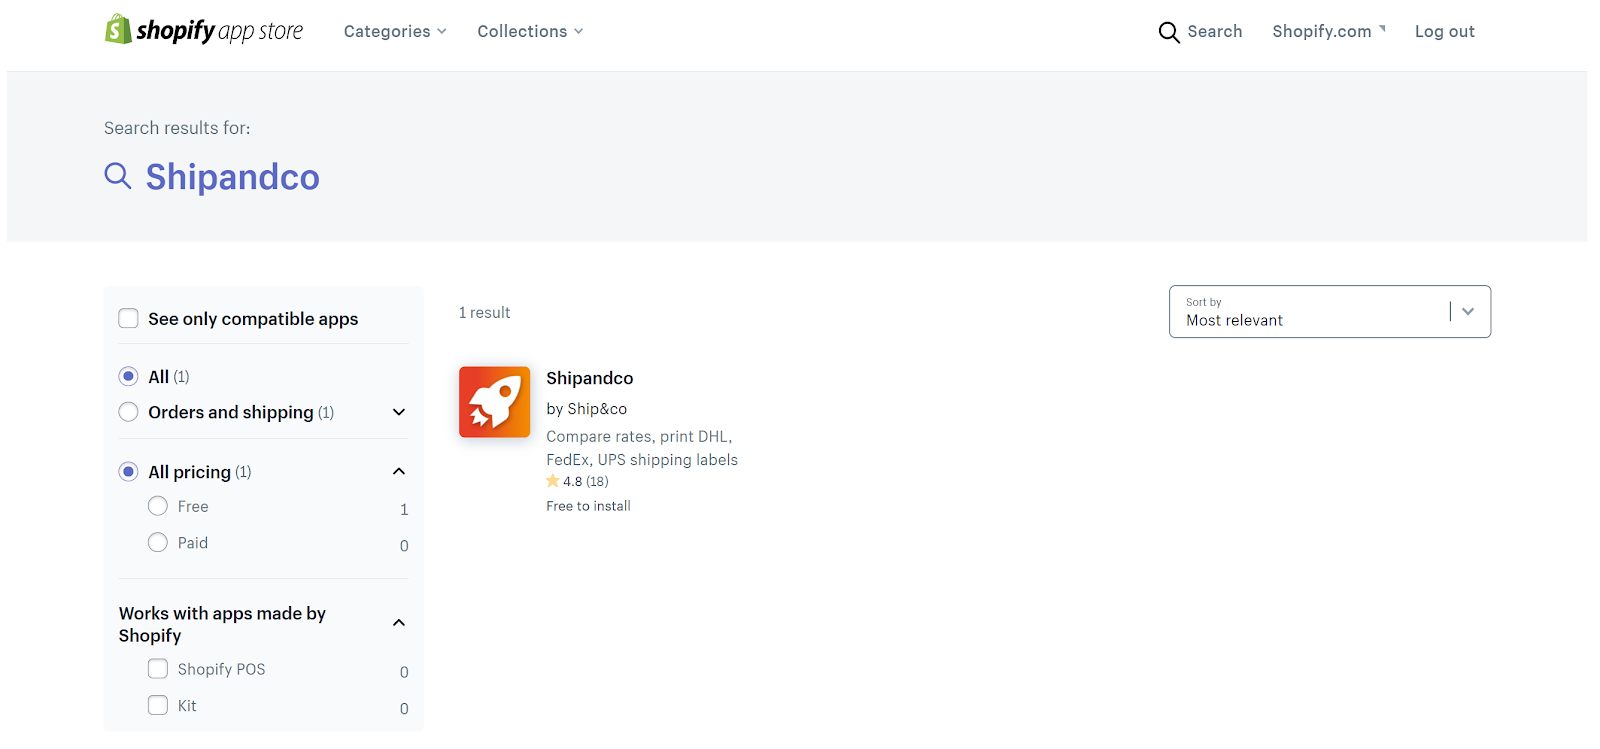Enable See only compatible apps checkbox
The width and height of the screenshot is (1600, 749).
(128, 319)
